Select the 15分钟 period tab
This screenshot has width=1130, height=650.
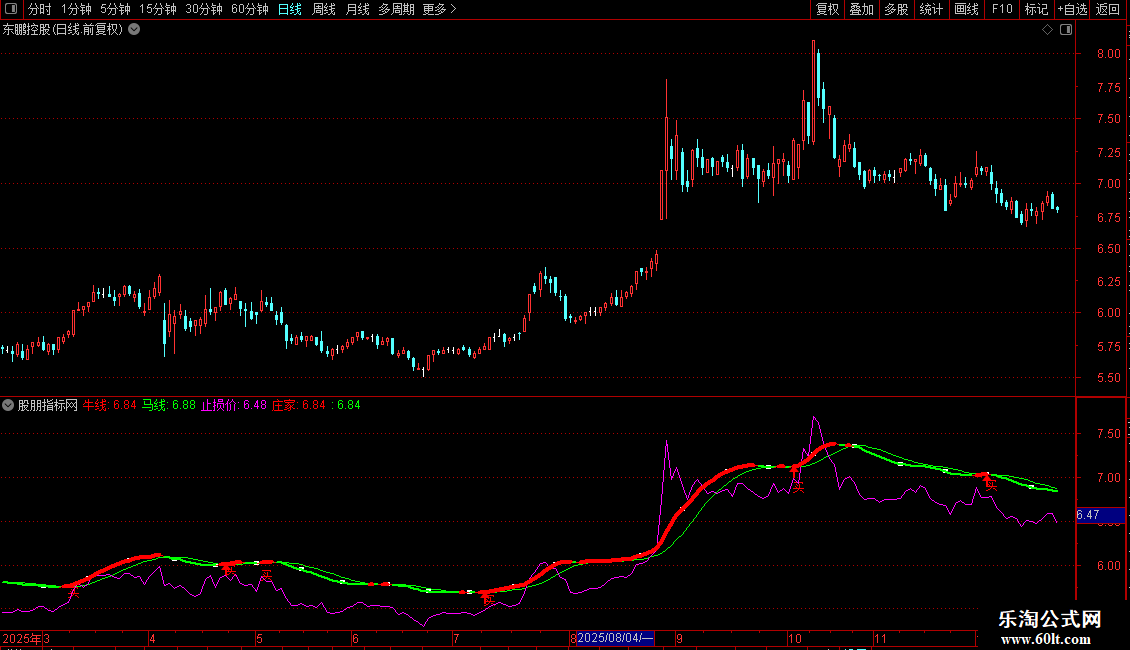pyautogui.click(x=158, y=9)
